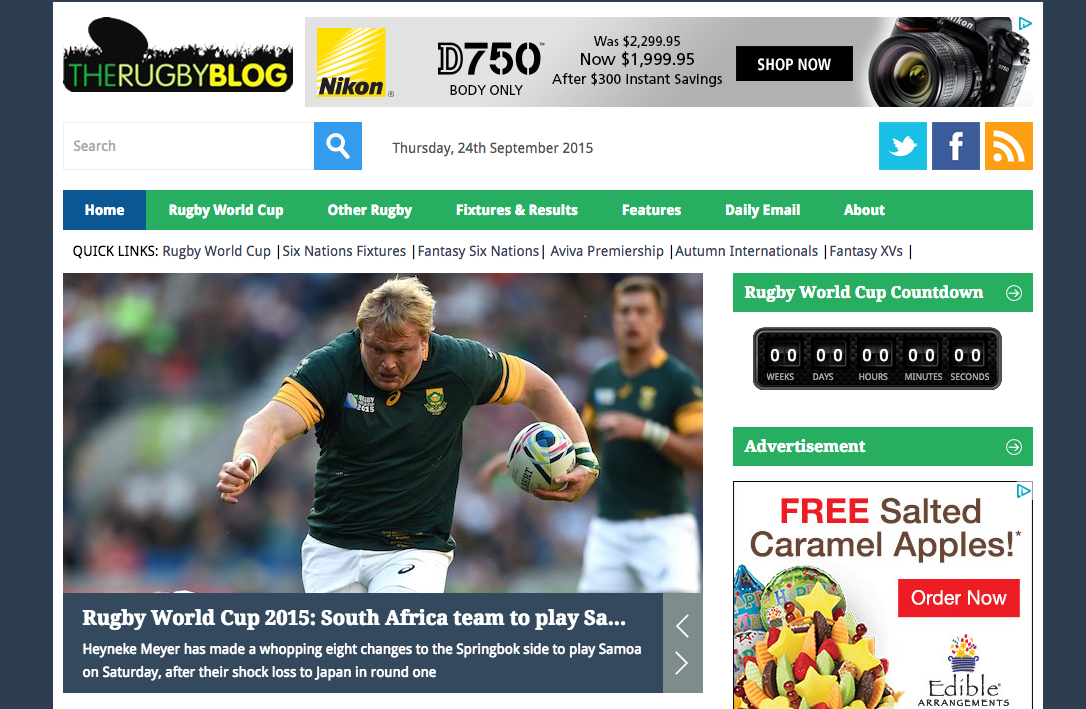Show the previous slide in the featured carousel
Viewport: 1086px width, 709px height.
coord(682,626)
